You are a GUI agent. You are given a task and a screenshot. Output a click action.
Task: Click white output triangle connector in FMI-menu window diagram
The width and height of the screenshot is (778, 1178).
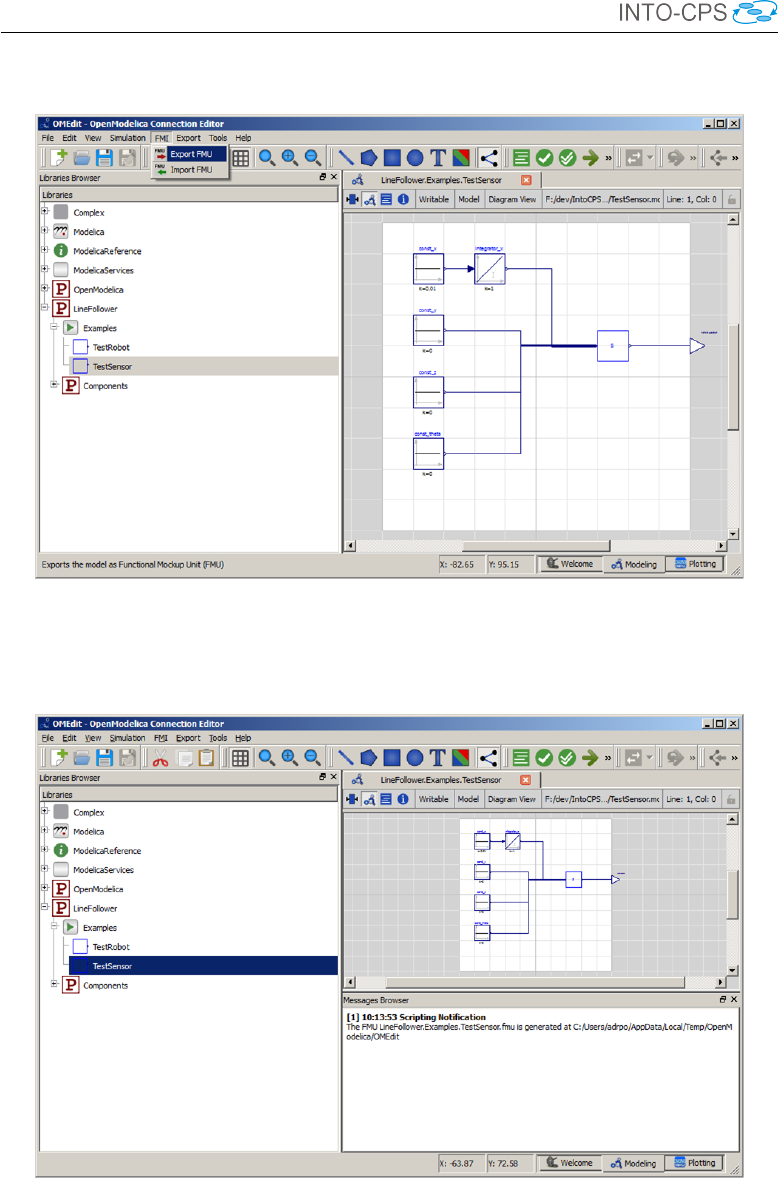(x=697, y=346)
